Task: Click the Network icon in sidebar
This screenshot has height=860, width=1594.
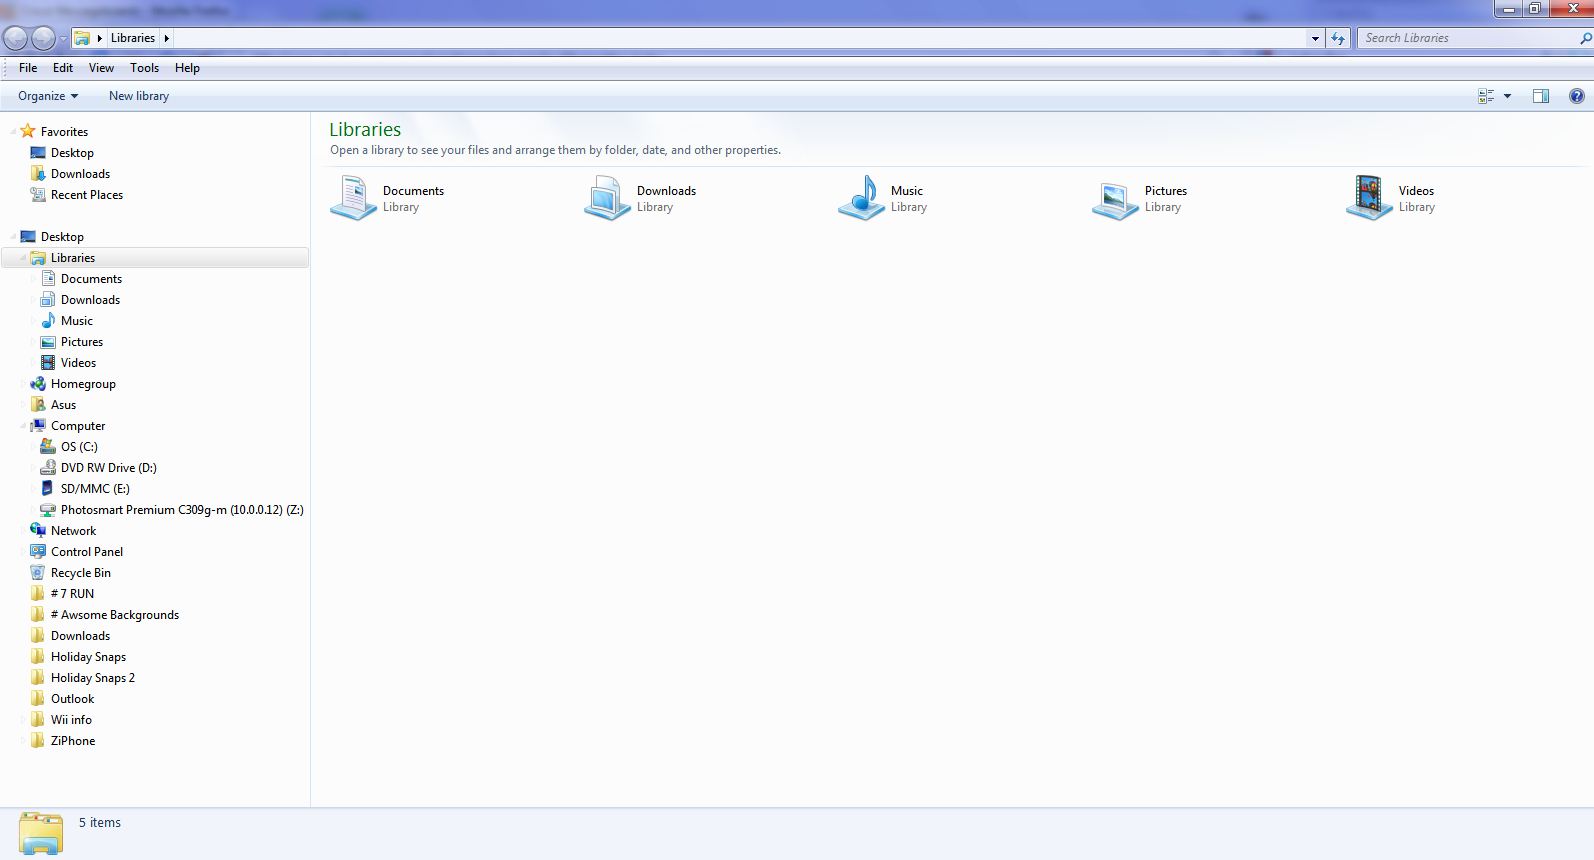Action: point(38,531)
